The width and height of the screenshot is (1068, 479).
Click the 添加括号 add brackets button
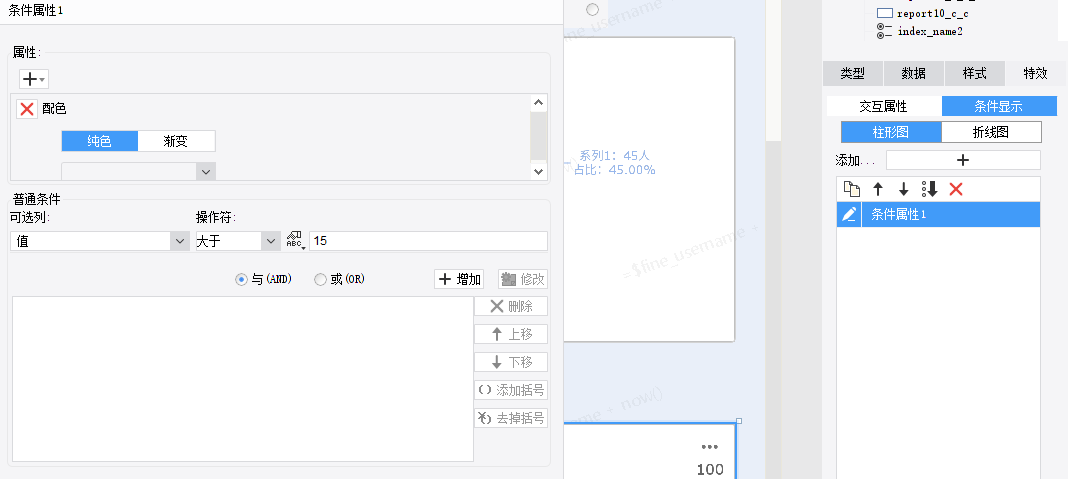click(x=511, y=390)
